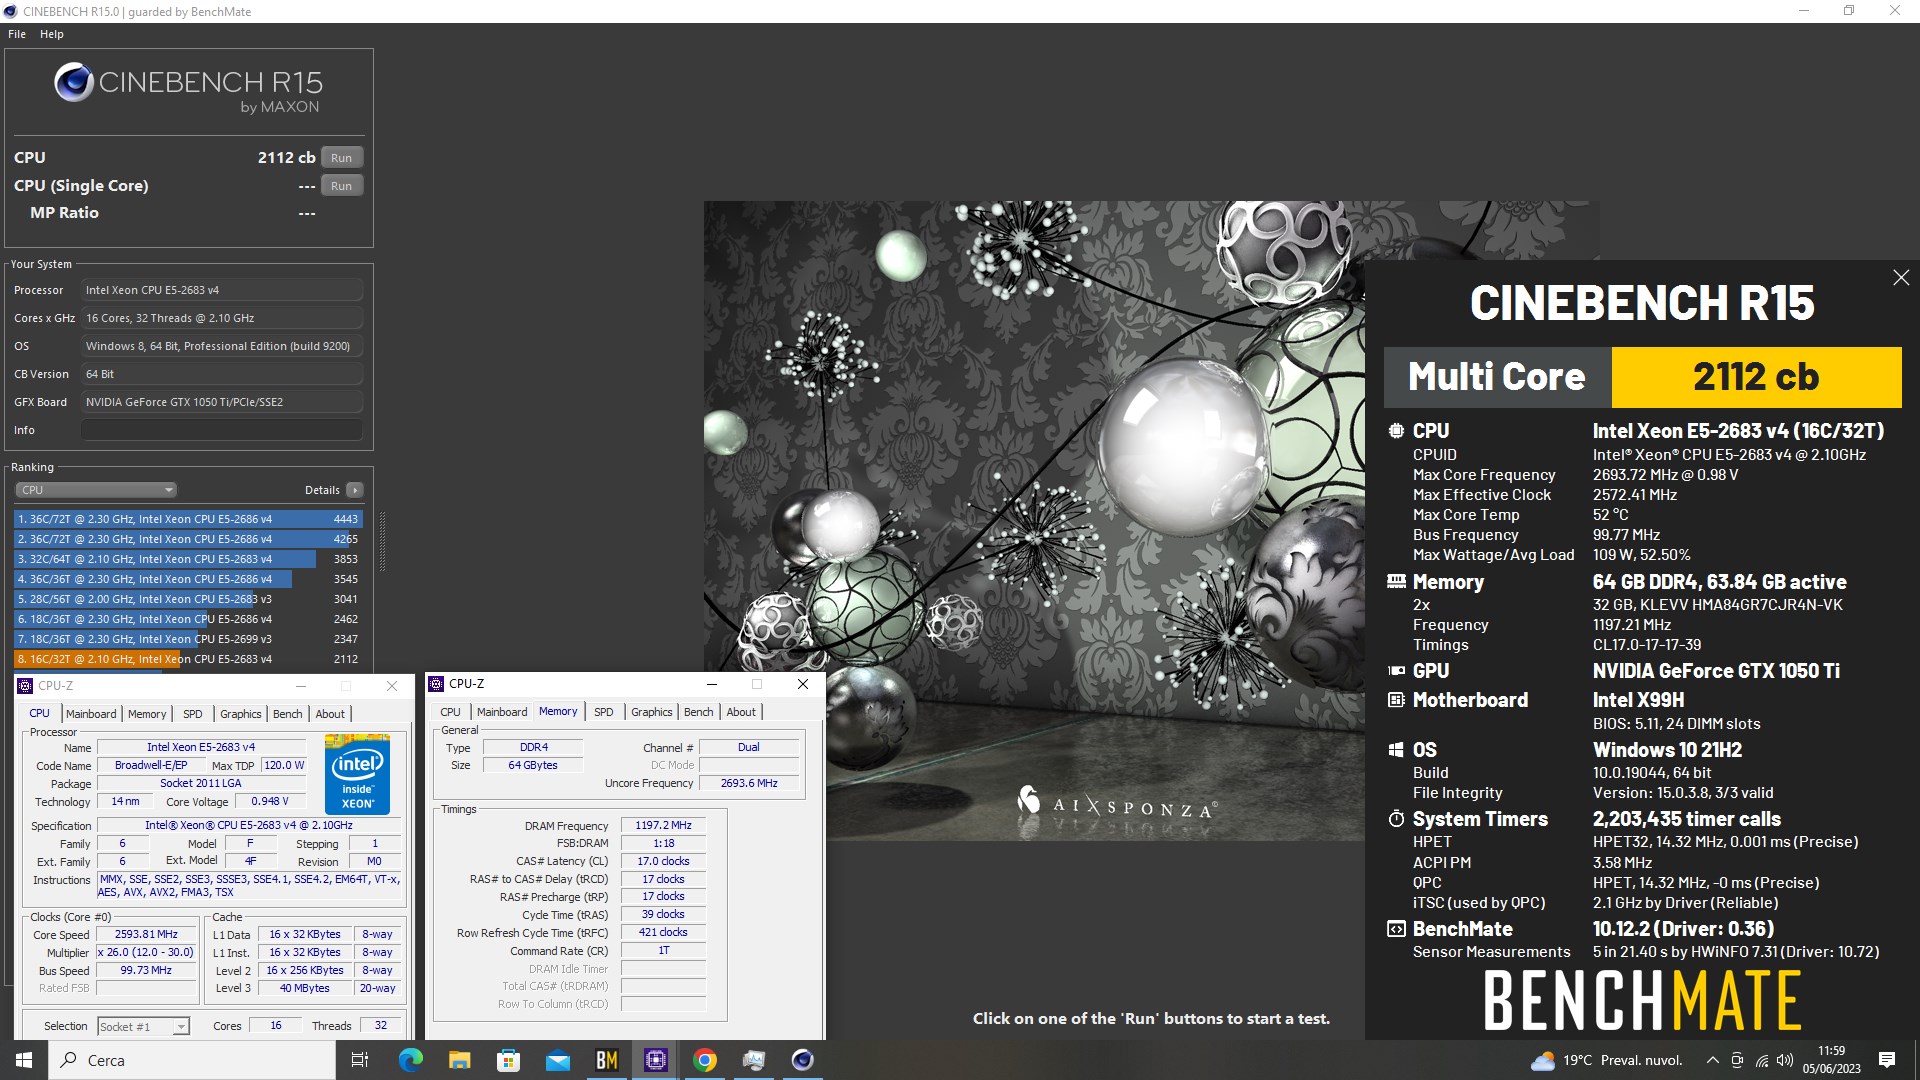
Task: Click the Multi Core 2112 cb score banner
Action: [x=1642, y=377]
